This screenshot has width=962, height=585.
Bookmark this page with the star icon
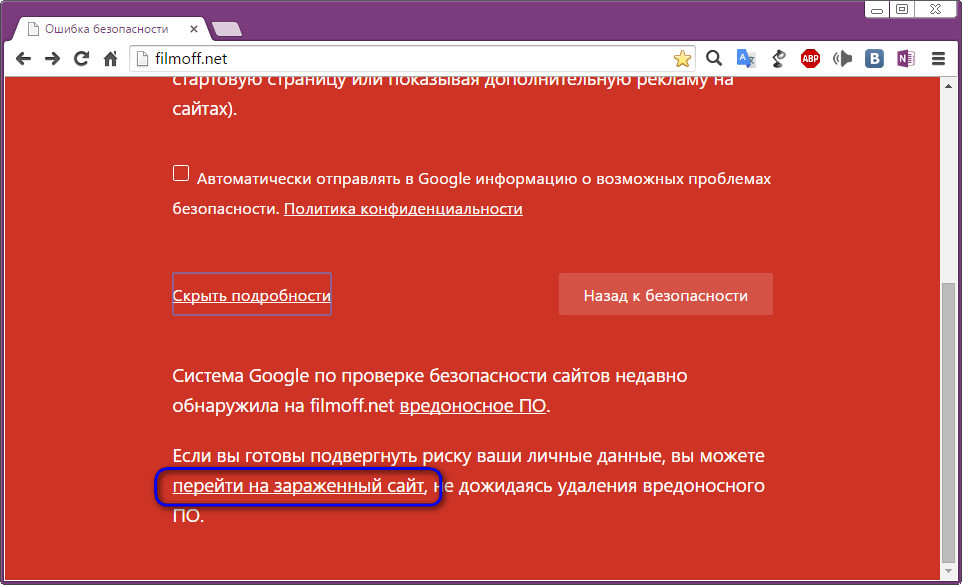[x=682, y=59]
